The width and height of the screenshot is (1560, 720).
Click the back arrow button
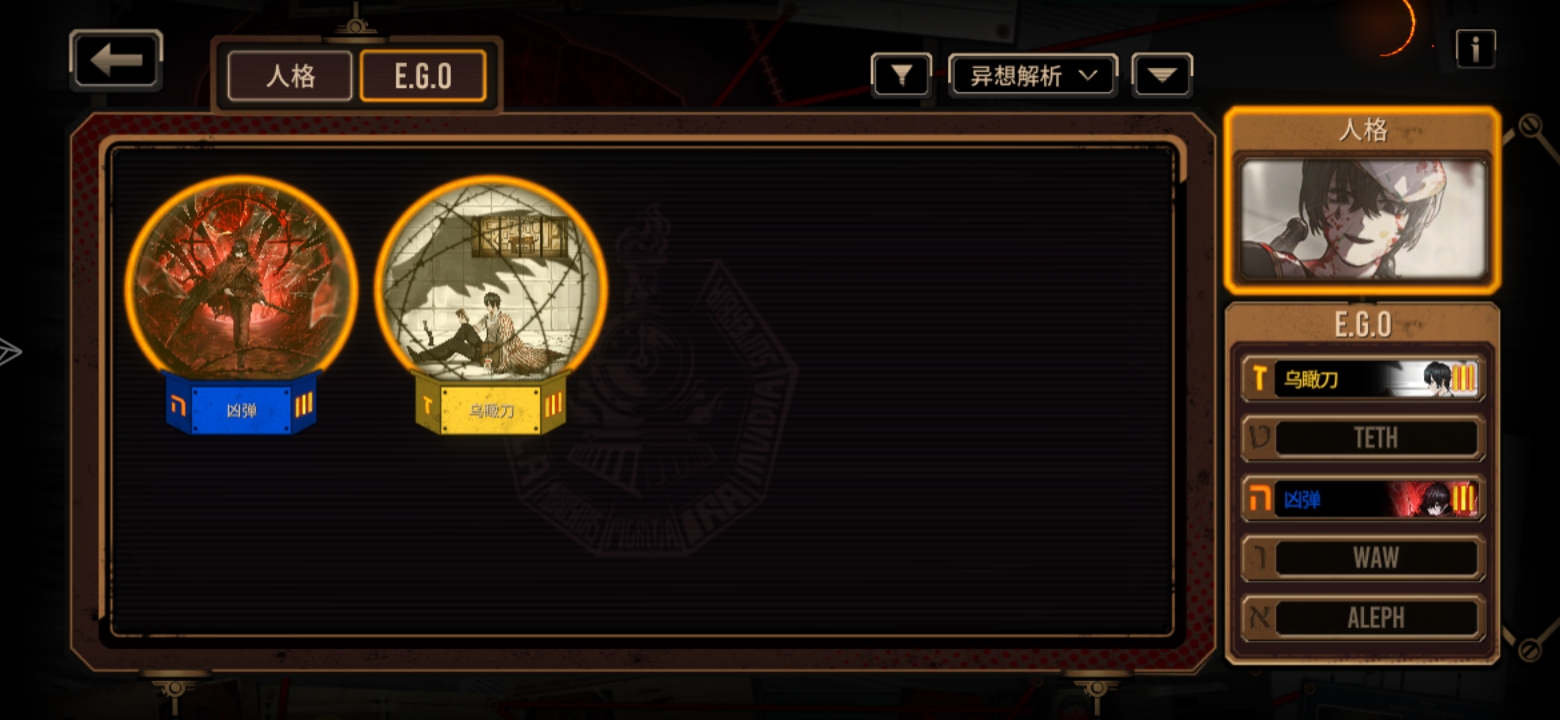[116, 60]
